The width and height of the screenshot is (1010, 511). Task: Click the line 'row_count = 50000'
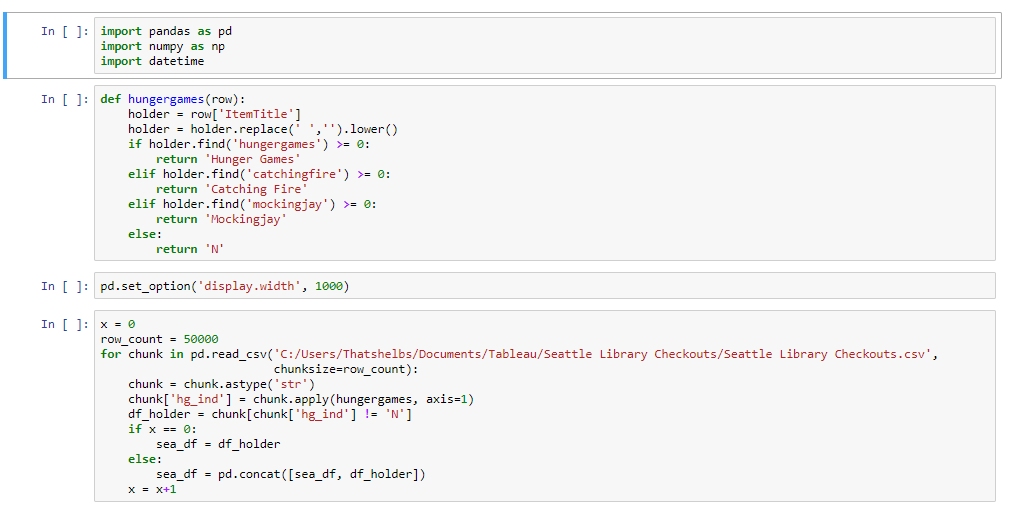(159, 339)
